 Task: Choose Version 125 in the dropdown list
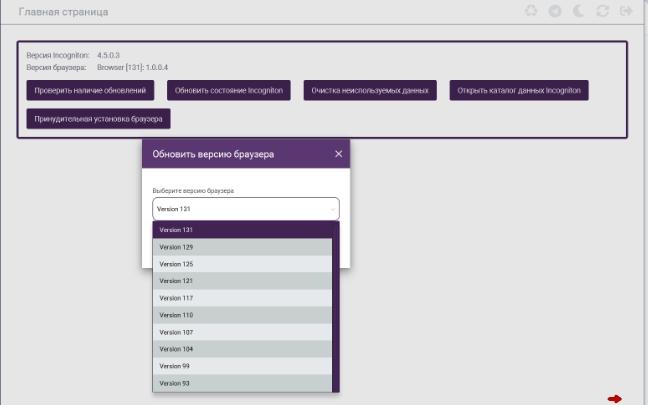click(242, 264)
